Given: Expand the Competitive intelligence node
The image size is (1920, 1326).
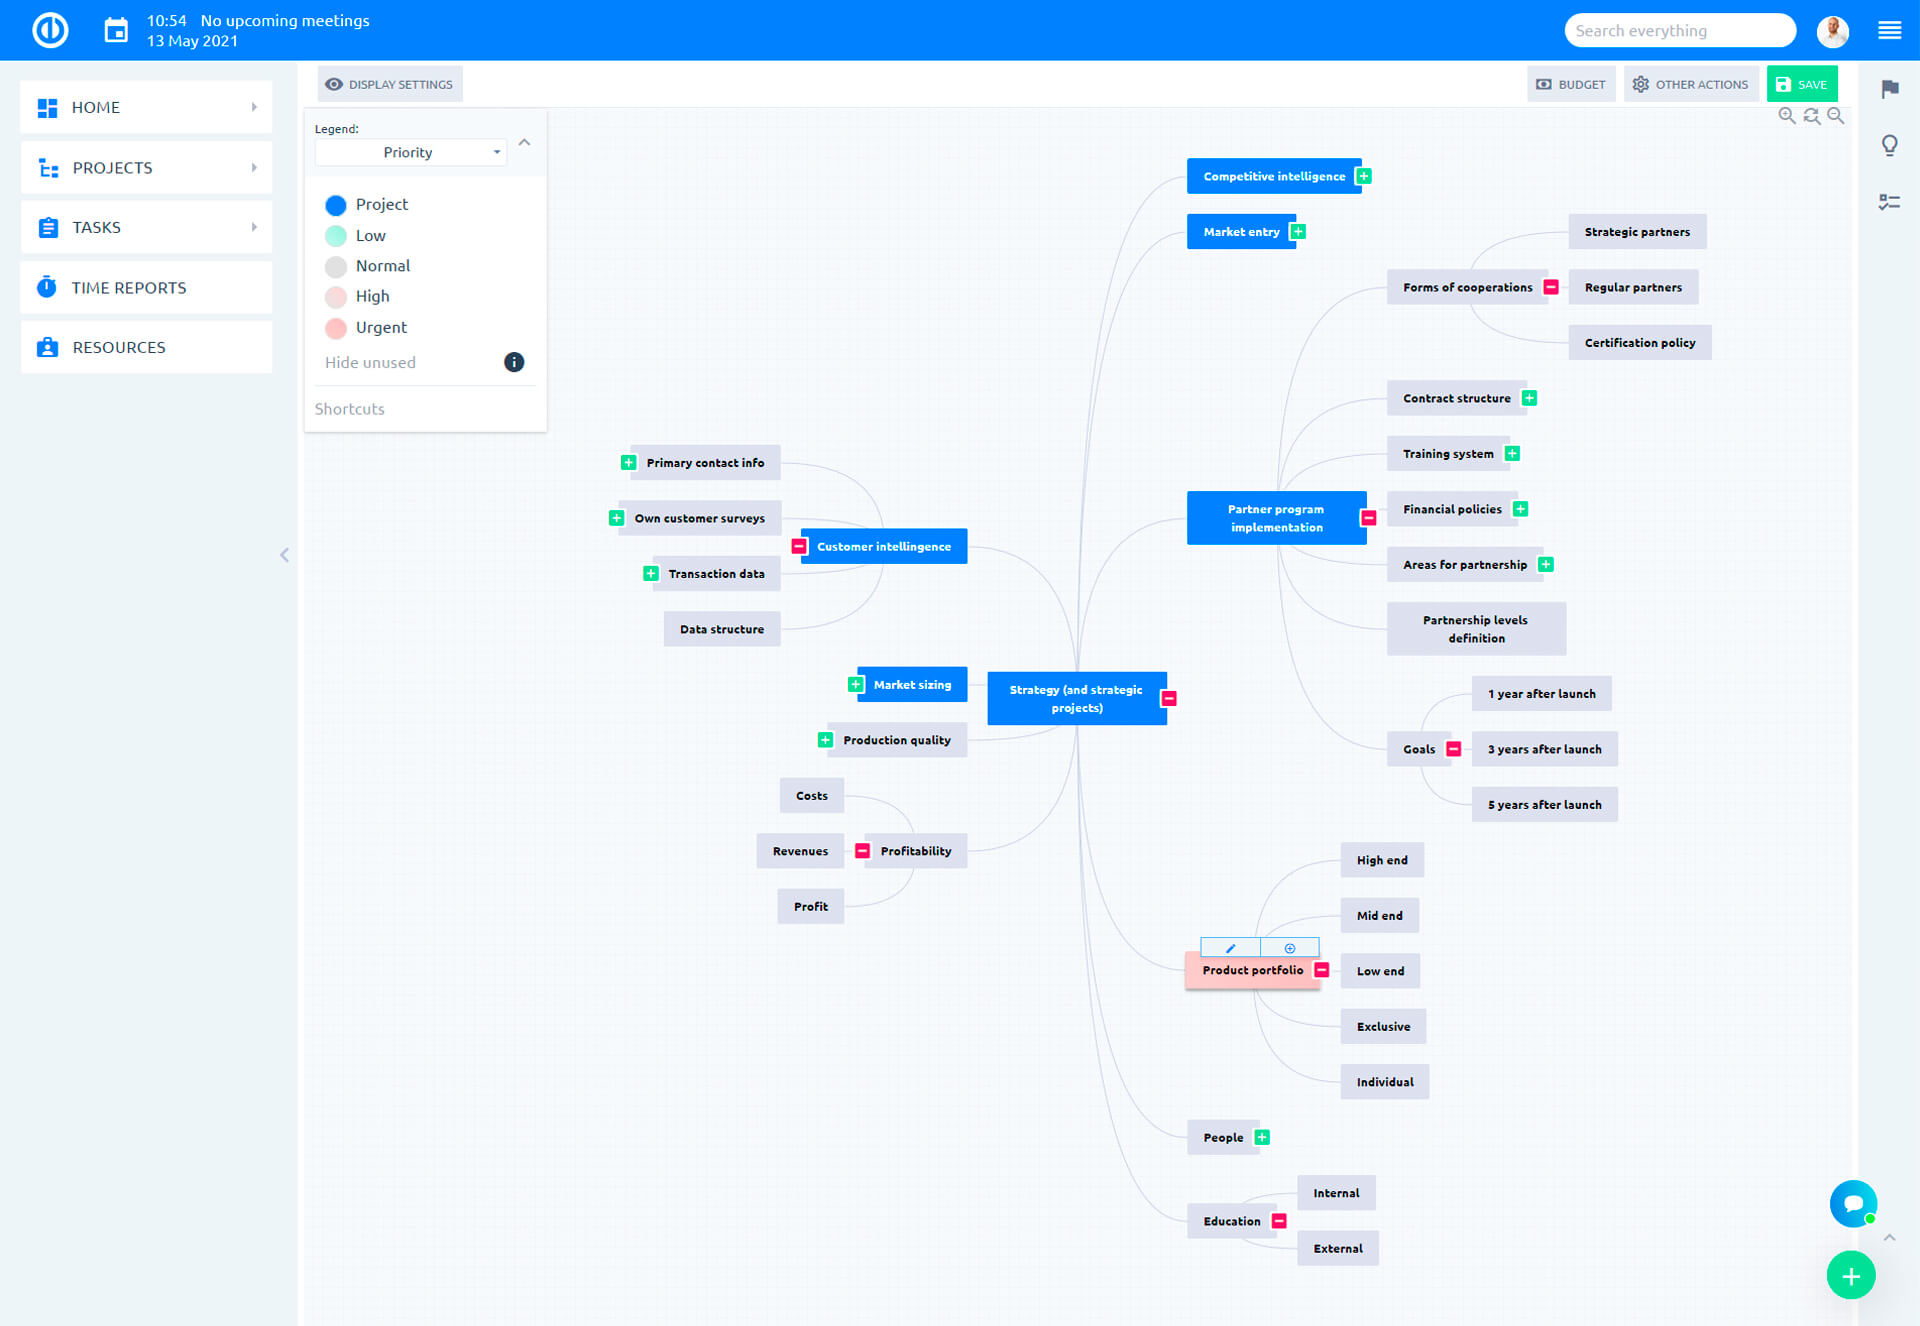Looking at the screenshot, I should 1363,176.
